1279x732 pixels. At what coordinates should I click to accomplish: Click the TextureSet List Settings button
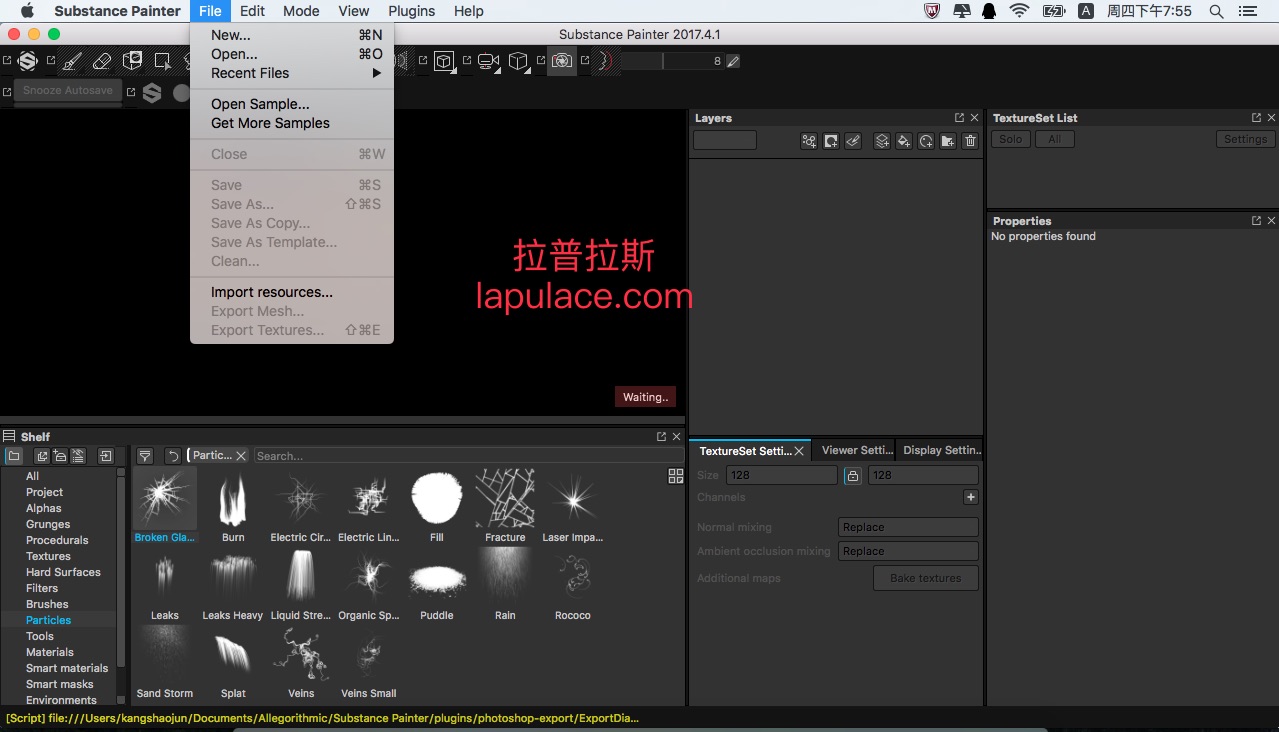[x=1246, y=139]
